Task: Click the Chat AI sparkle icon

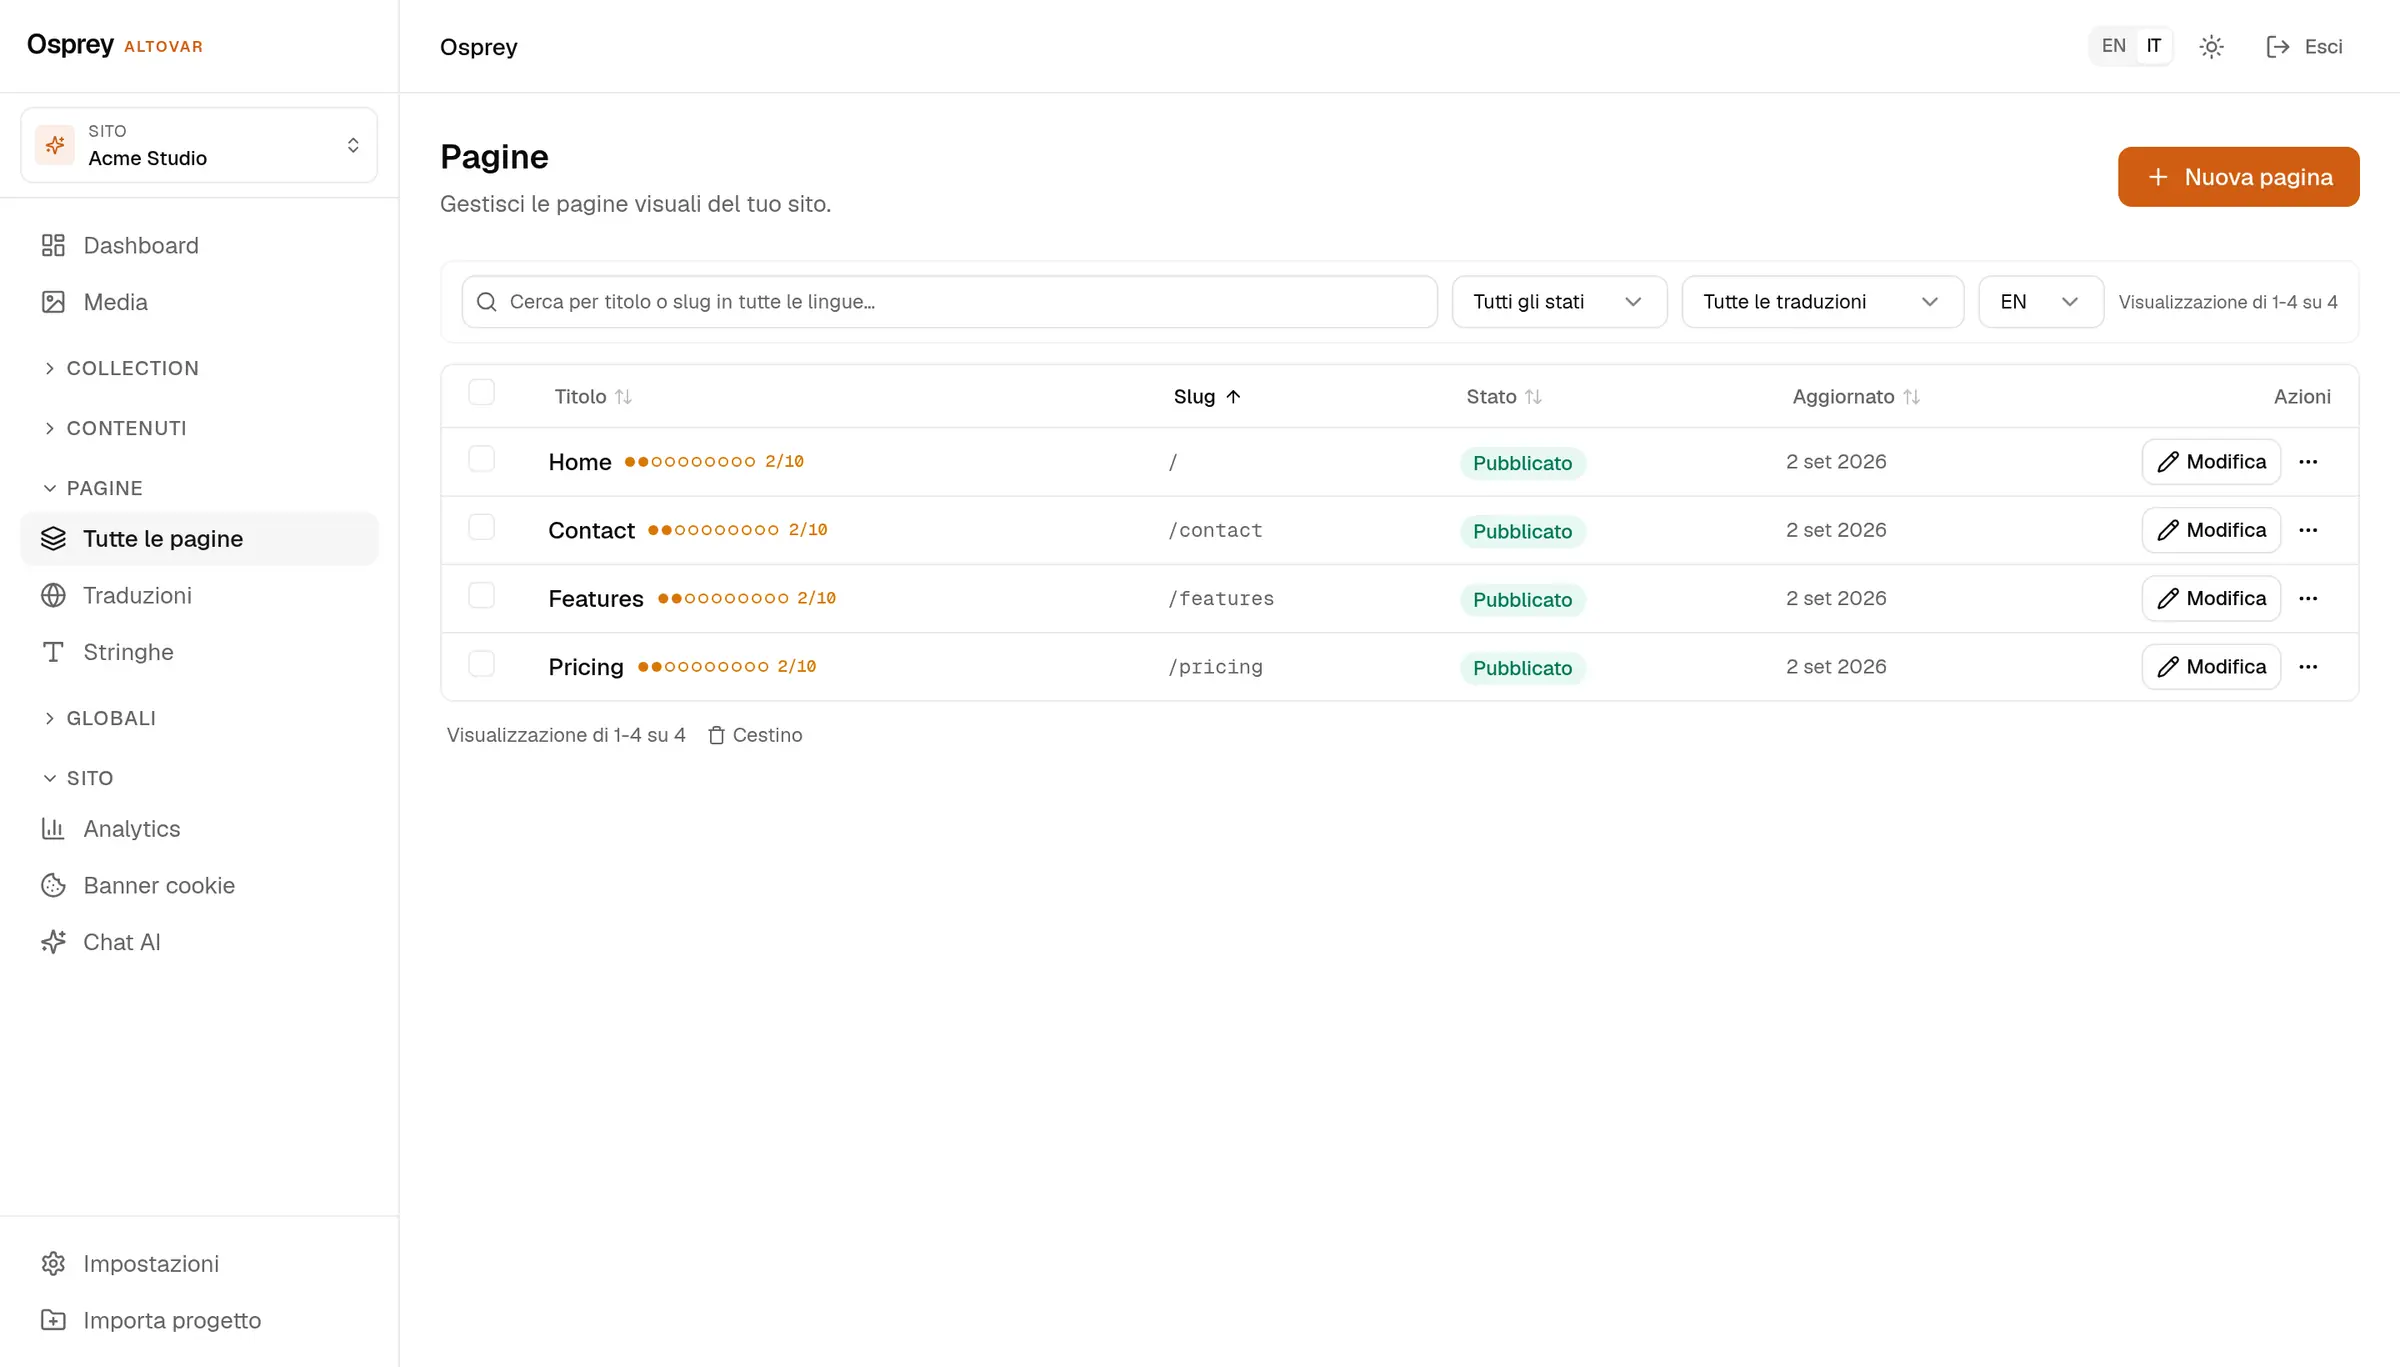Action: pyautogui.click(x=53, y=942)
